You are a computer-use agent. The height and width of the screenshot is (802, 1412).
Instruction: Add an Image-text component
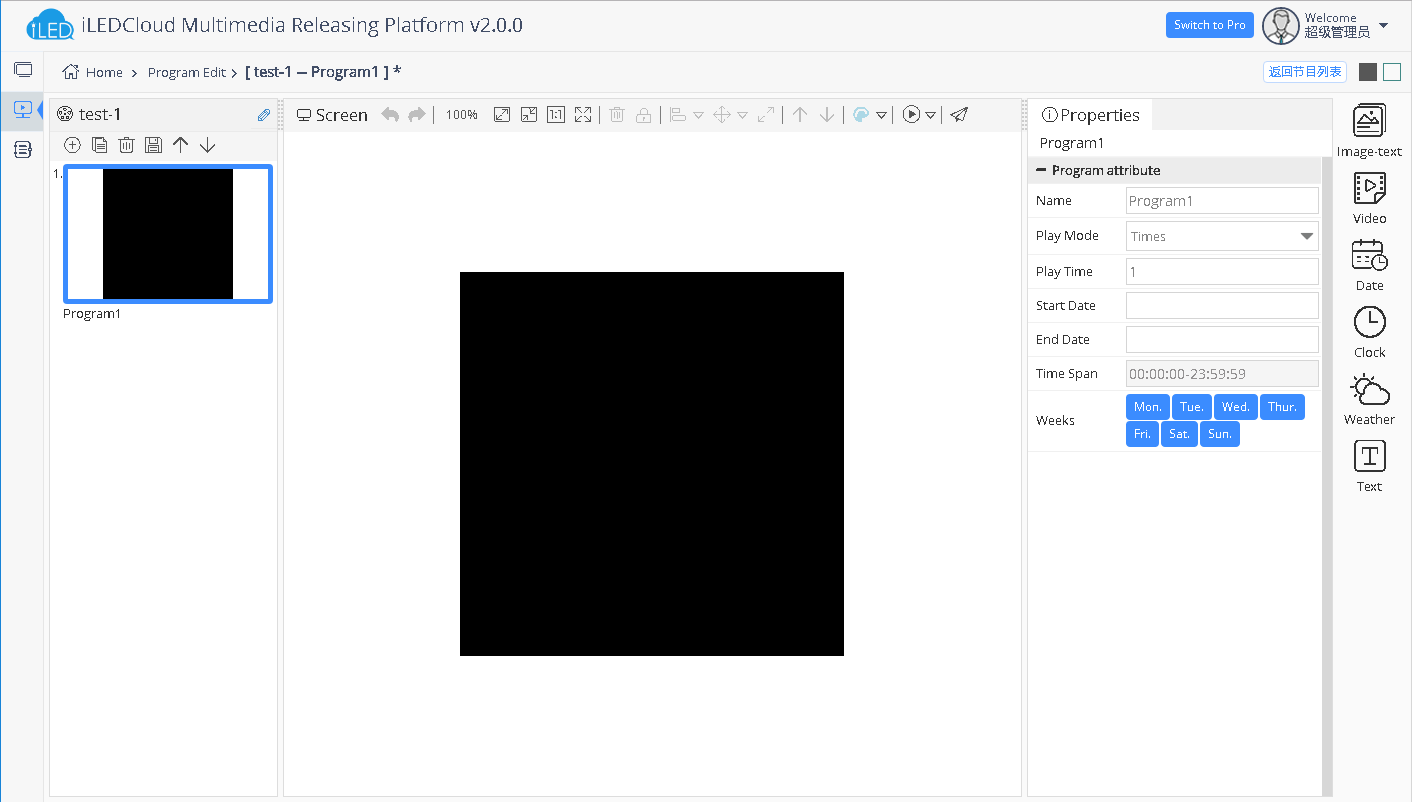1369,131
